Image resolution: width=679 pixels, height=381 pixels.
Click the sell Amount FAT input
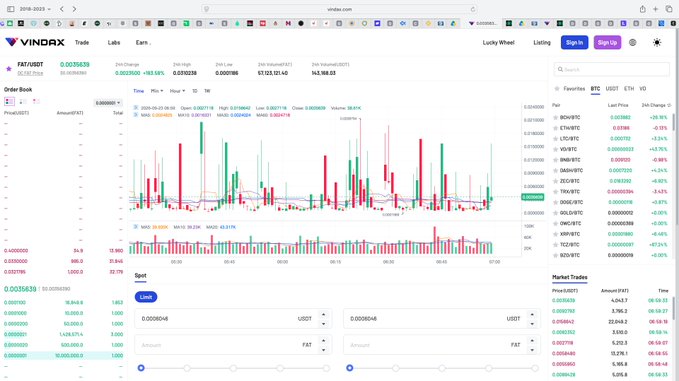442,345
